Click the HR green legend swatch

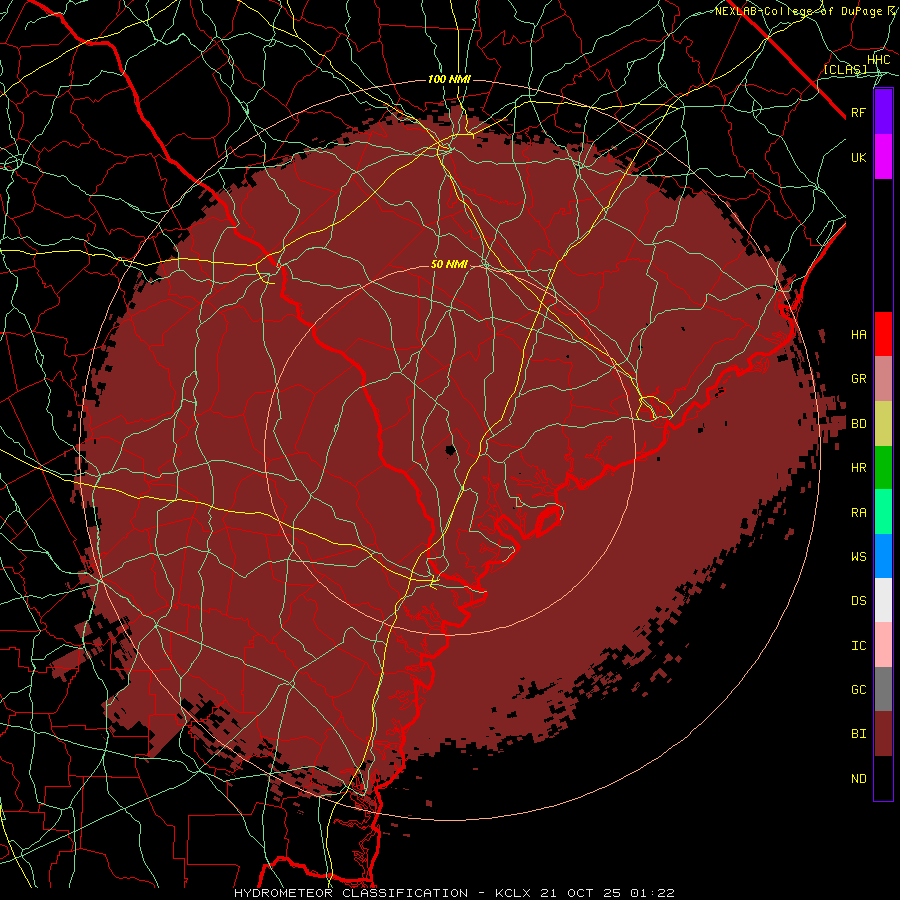(883, 468)
